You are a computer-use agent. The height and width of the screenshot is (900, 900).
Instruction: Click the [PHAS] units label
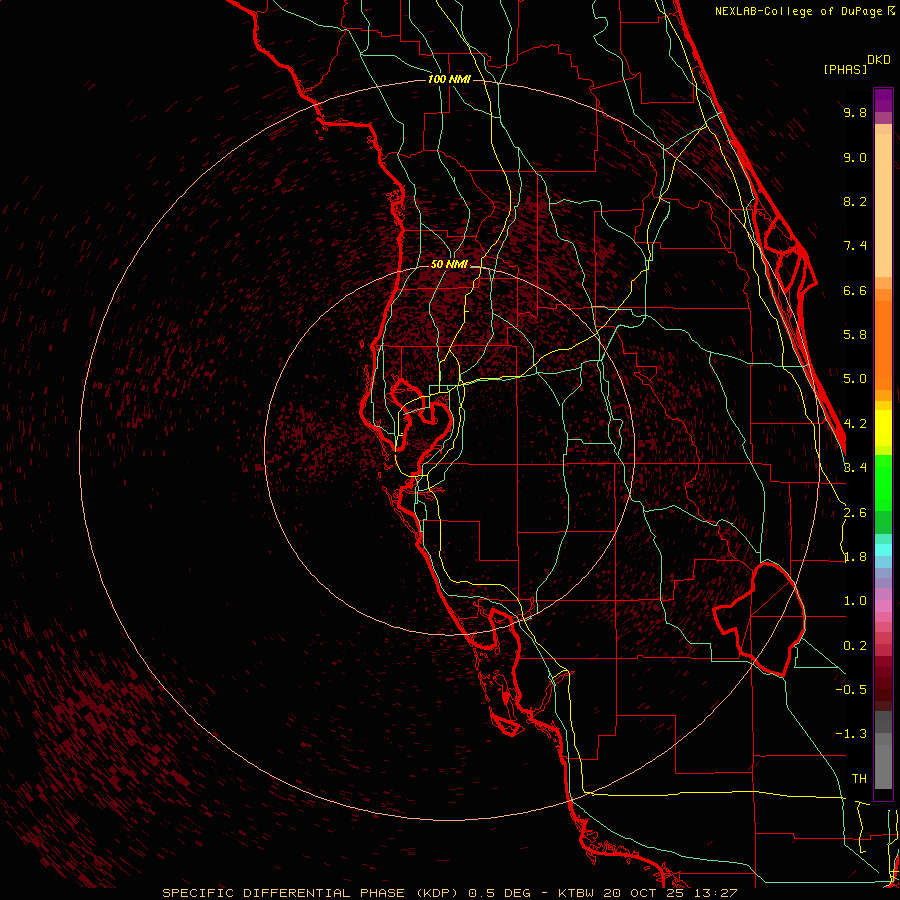tap(845, 69)
